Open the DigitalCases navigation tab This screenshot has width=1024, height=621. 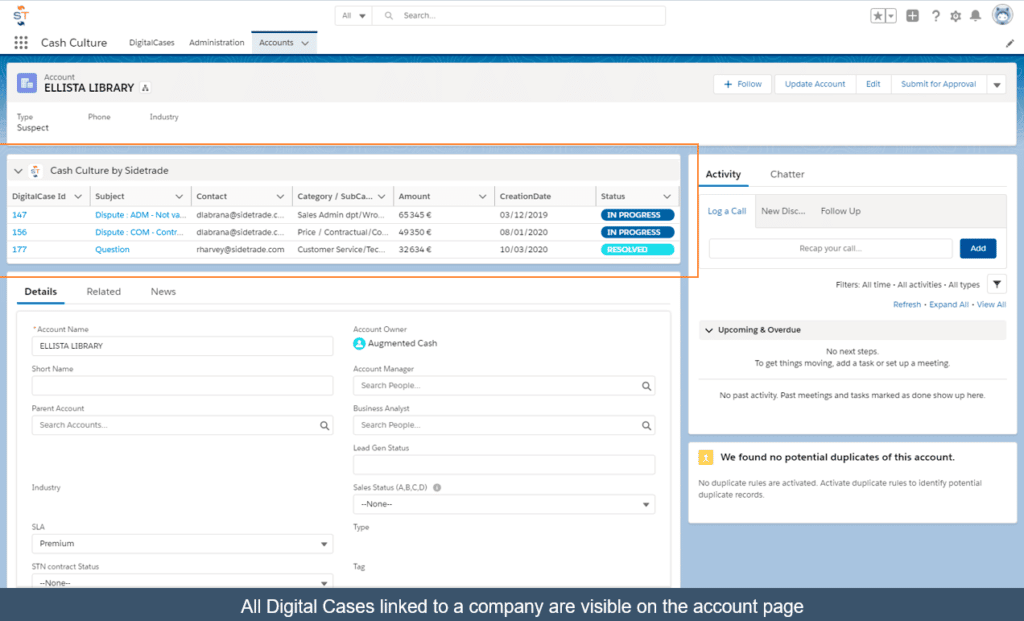point(152,42)
